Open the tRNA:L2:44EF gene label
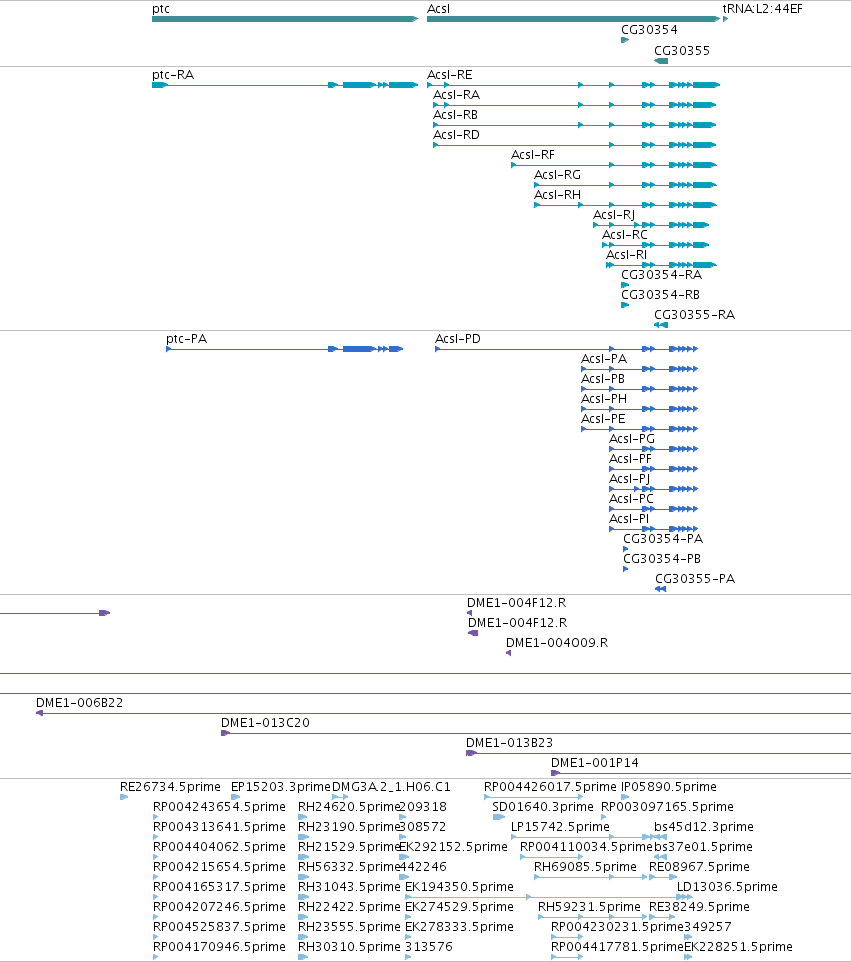 coord(763,9)
